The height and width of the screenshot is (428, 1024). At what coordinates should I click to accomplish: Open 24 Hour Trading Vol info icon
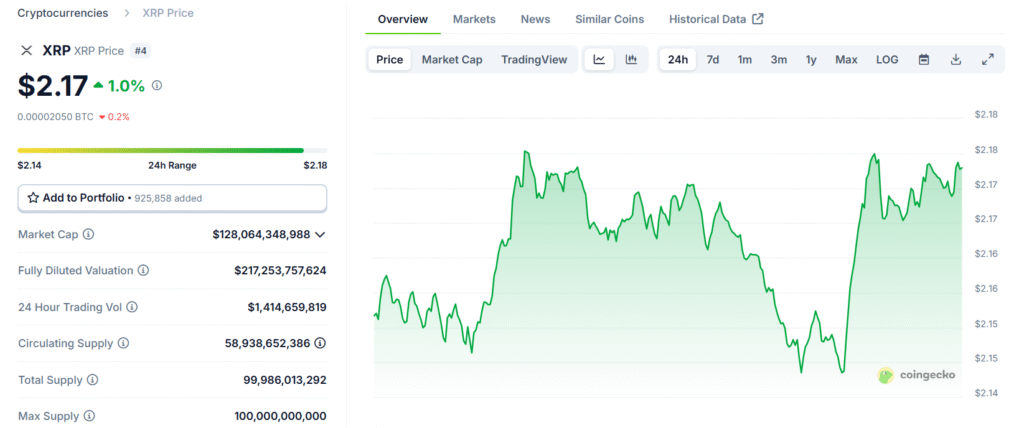(132, 306)
